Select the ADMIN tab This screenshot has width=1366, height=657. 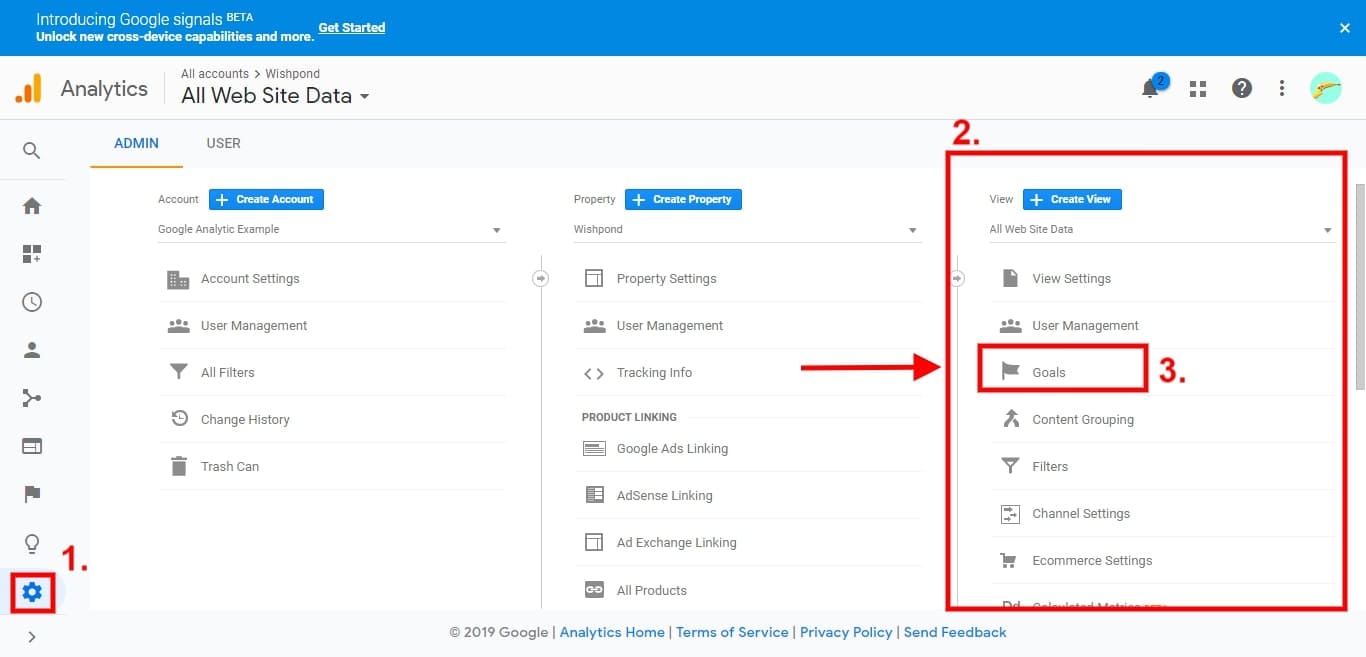click(136, 143)
